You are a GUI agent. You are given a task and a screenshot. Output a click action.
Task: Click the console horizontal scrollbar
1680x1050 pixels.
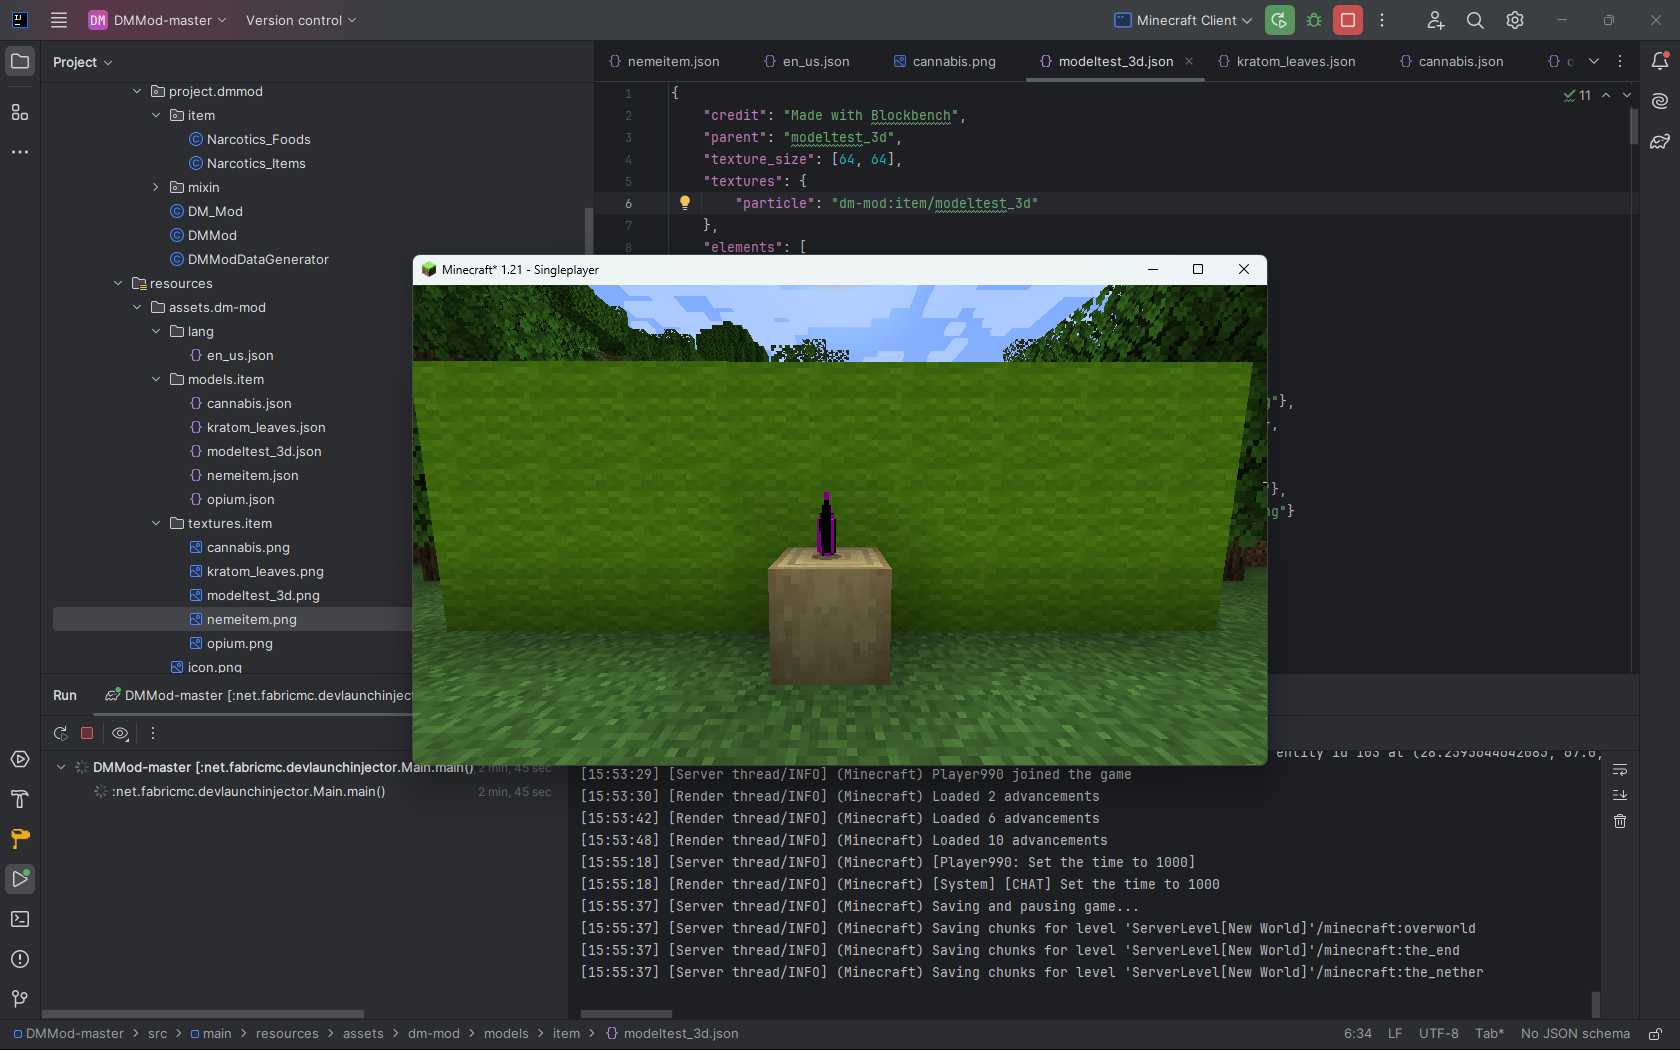click(x=627, y=1014)
